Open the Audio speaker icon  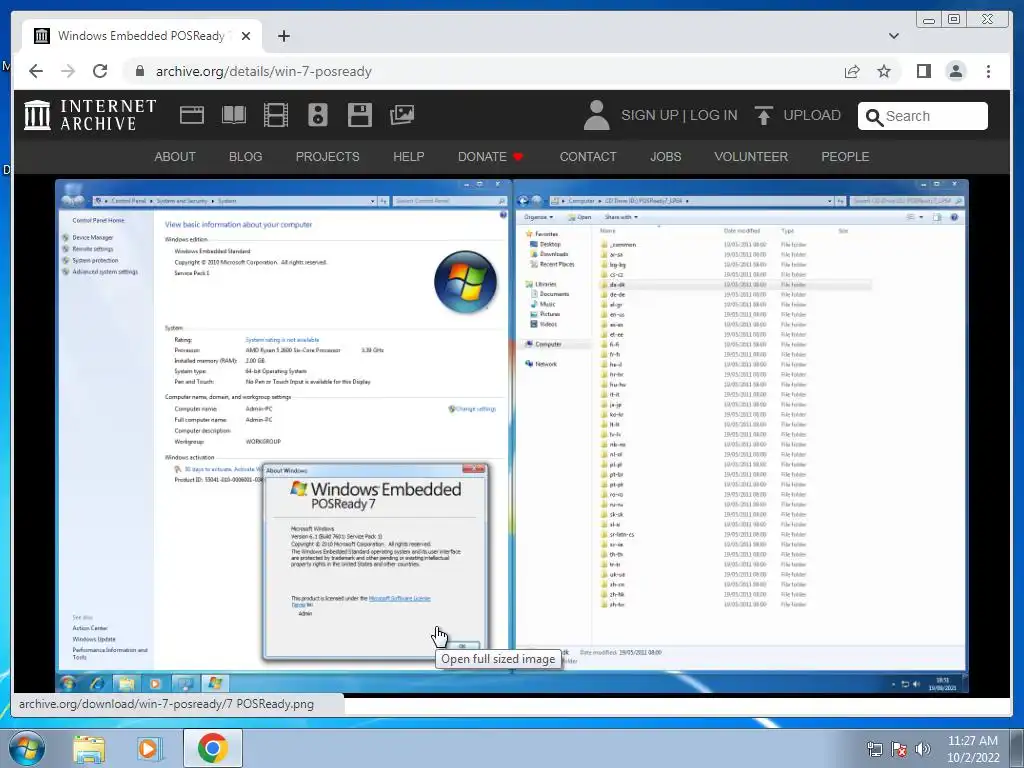tap(318, 115)
